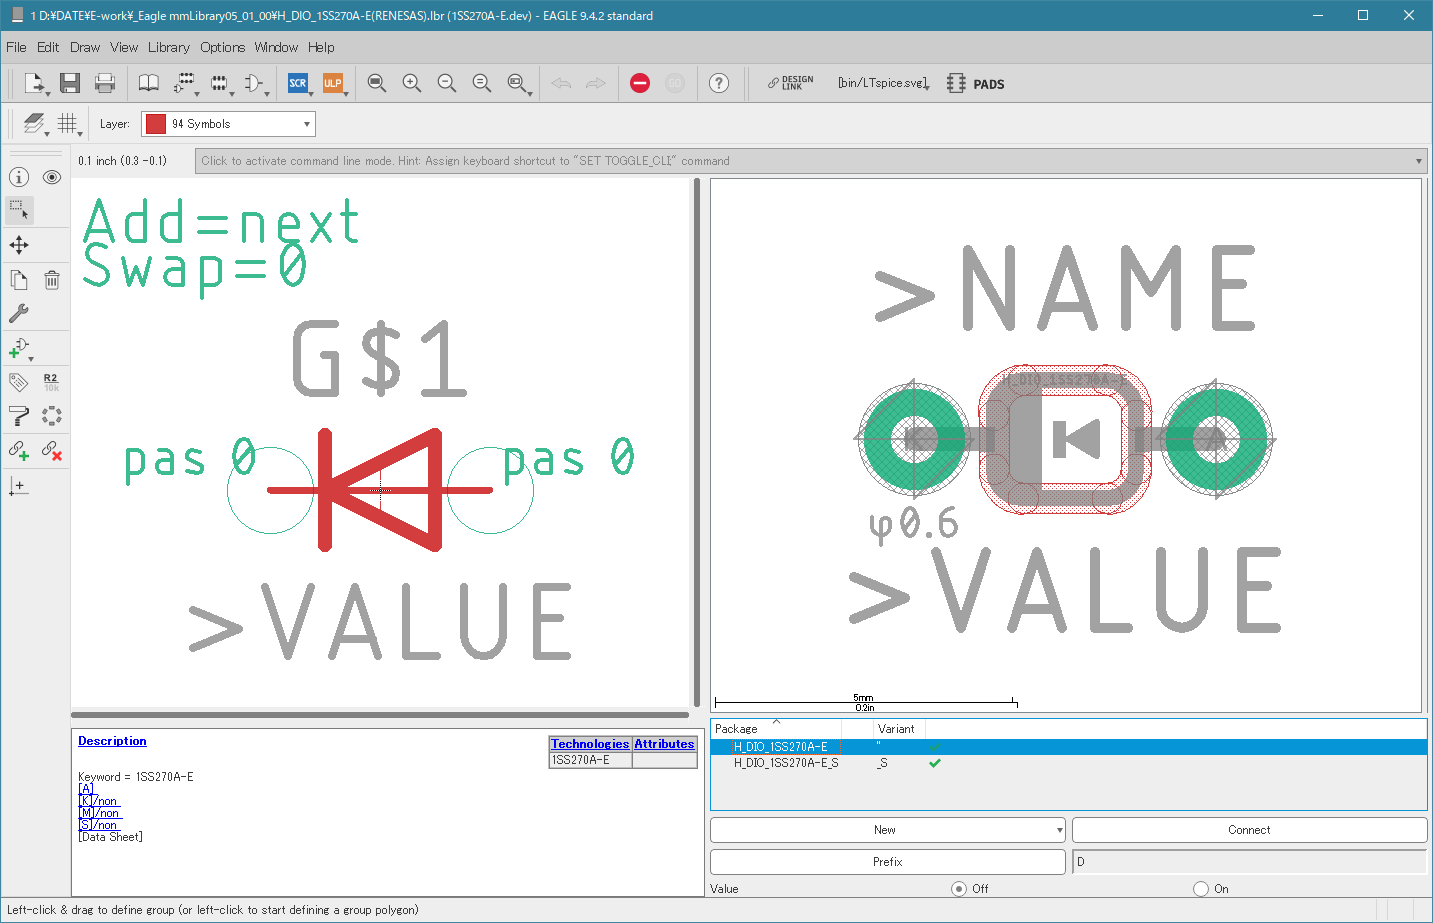Click the Description link
This screenshot has width=1433, height=923.
click(112, 741)
